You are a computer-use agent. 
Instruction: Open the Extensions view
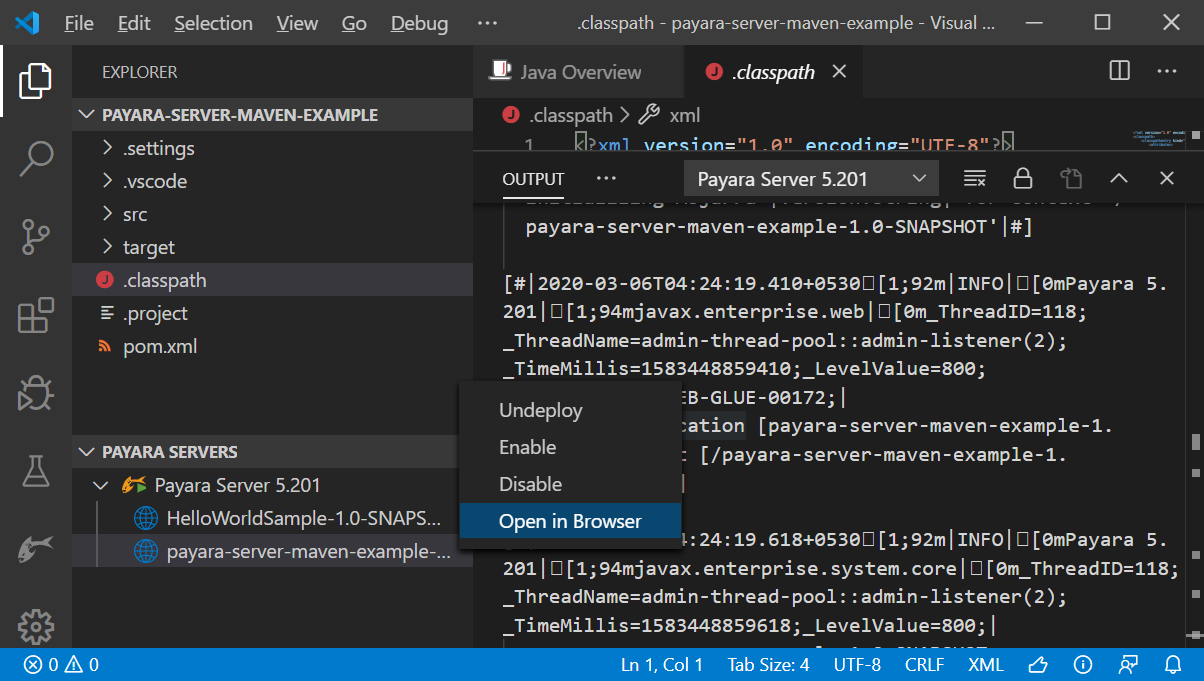(36, 315)
